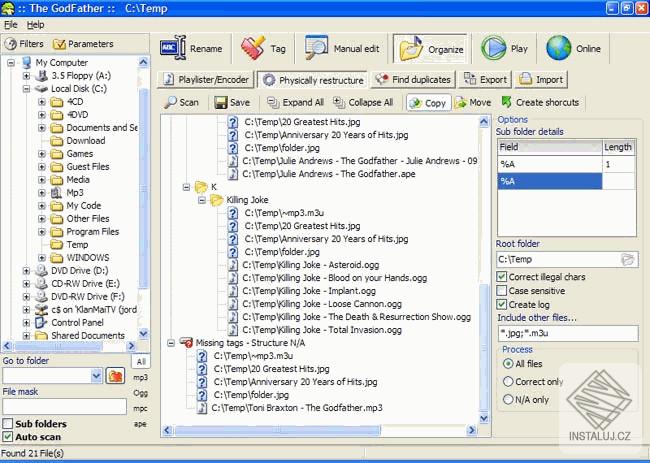Select Move mode in the toolbar
650x463 pixels.
473,102
